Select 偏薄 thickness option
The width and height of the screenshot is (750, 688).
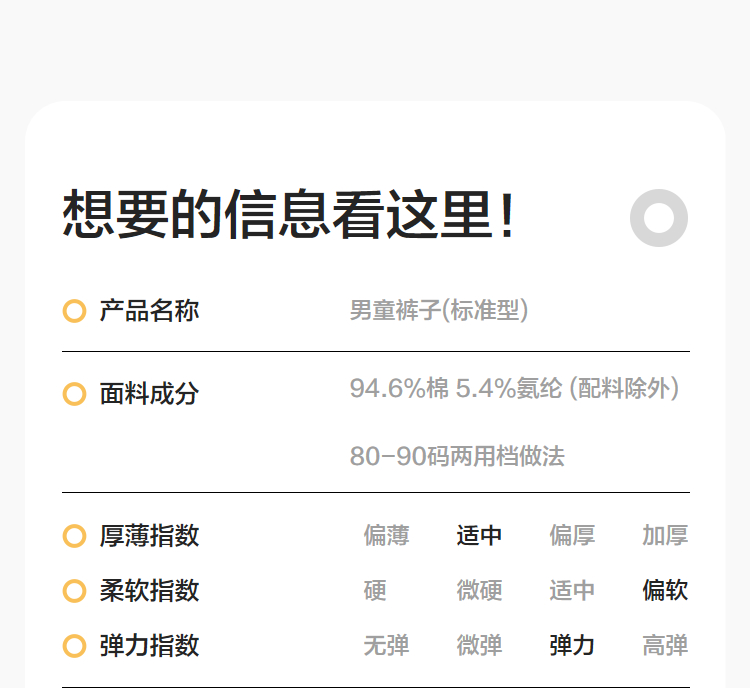386,536
